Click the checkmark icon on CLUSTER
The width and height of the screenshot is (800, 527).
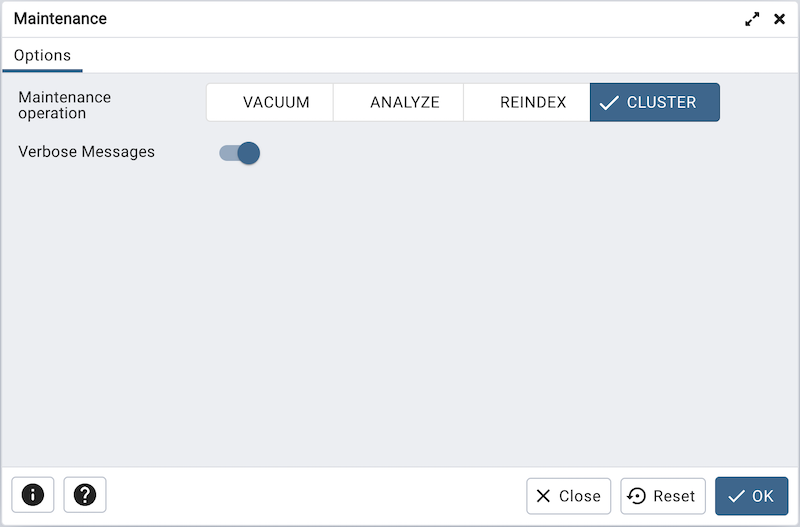tap(609, 103)
